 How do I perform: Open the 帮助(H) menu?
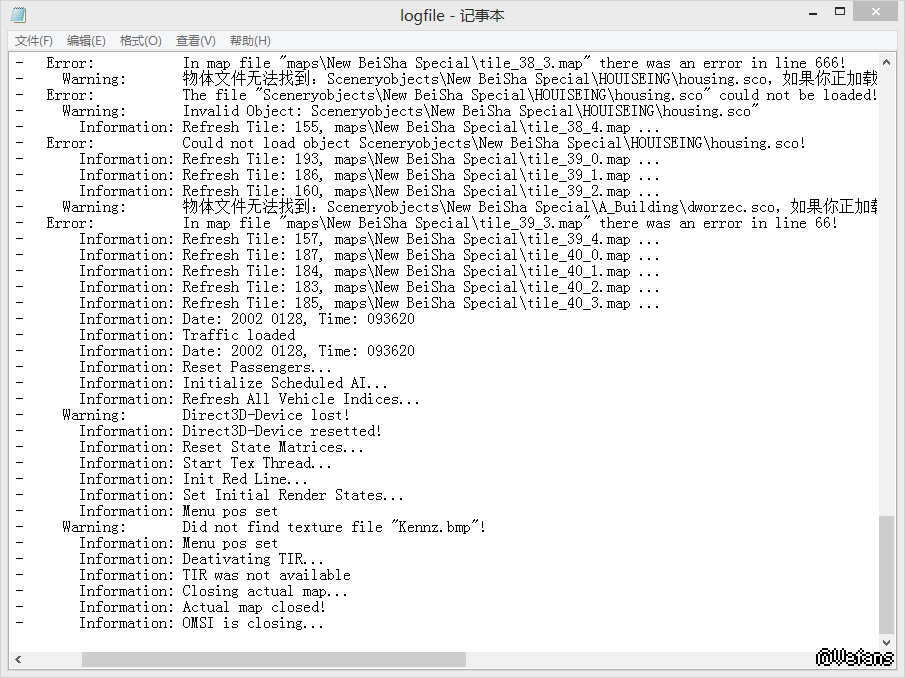(250, 41)
